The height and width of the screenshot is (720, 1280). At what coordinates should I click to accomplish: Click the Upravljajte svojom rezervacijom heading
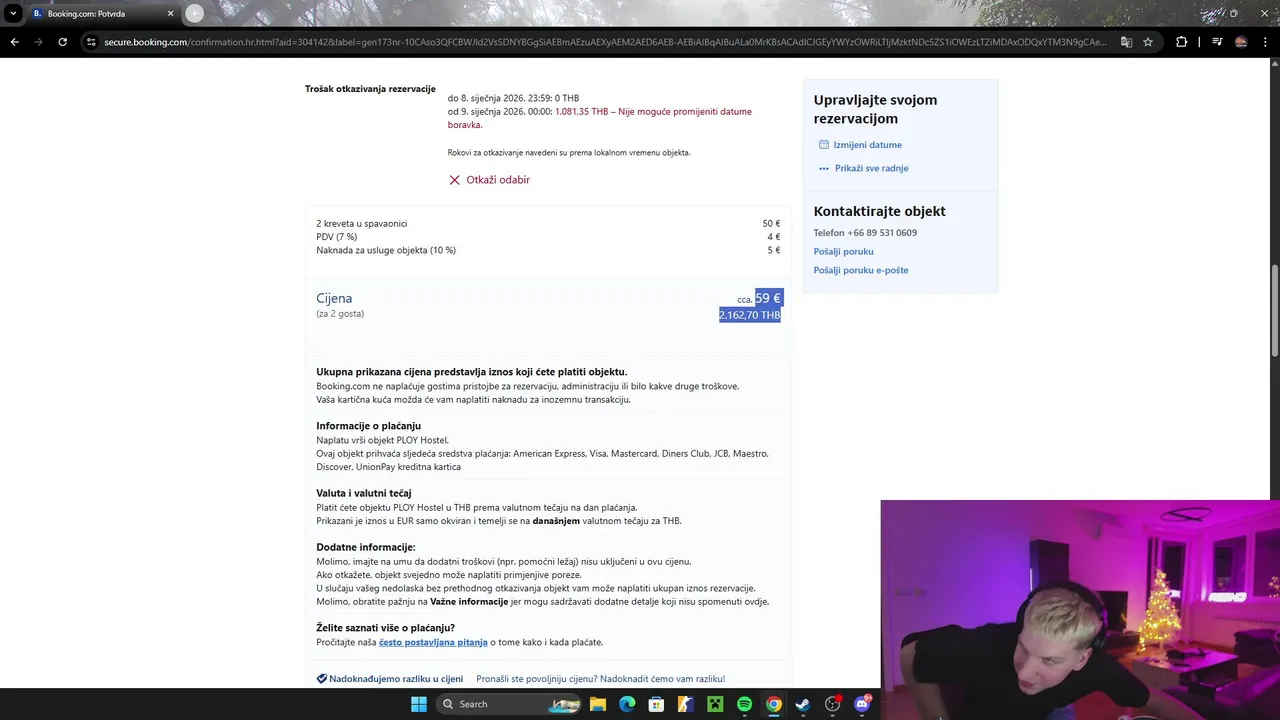click(875, 109)
